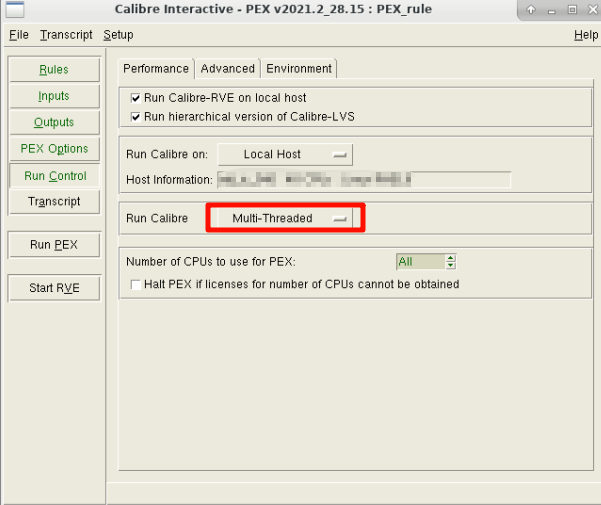Toggle Run hierarchical version of Calibre-LVS

click(x=136, y=117)
